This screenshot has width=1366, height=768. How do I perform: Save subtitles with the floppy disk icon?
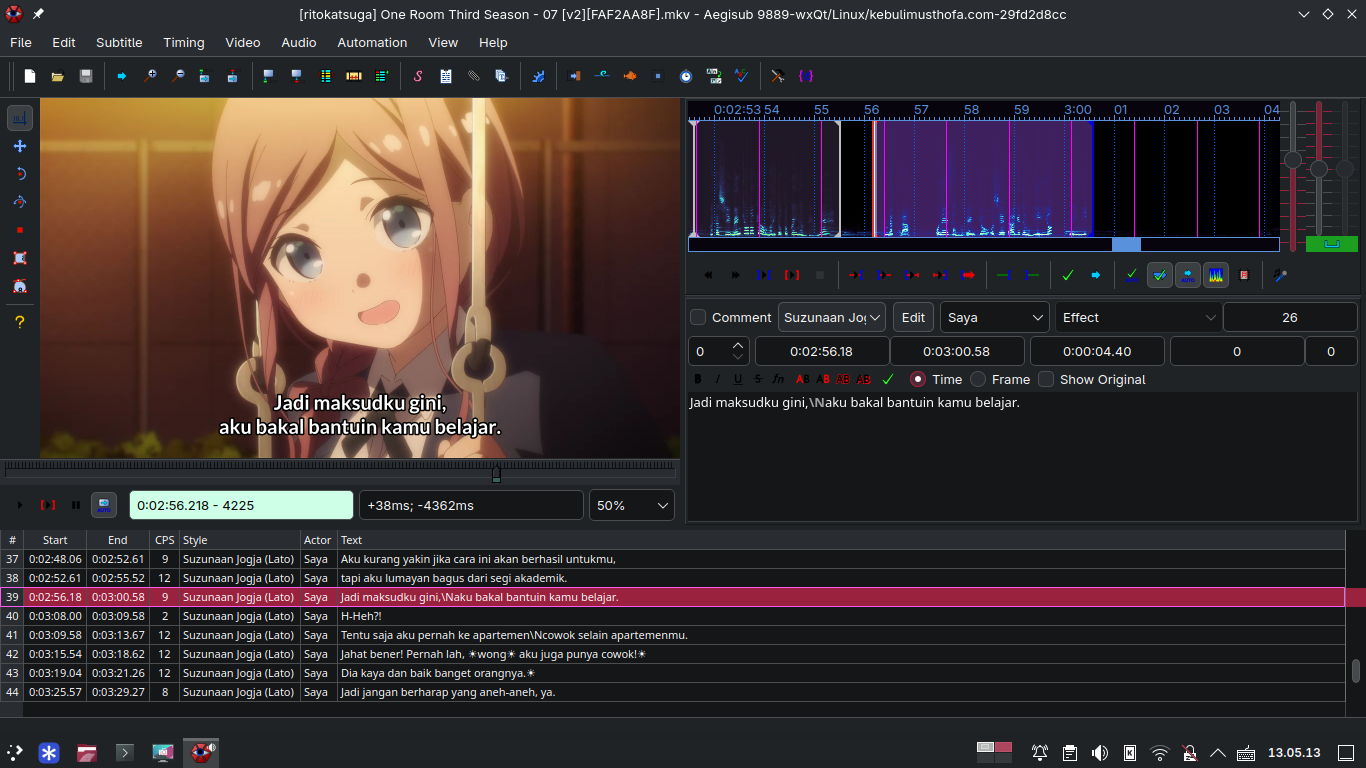[x=86, y=76]
